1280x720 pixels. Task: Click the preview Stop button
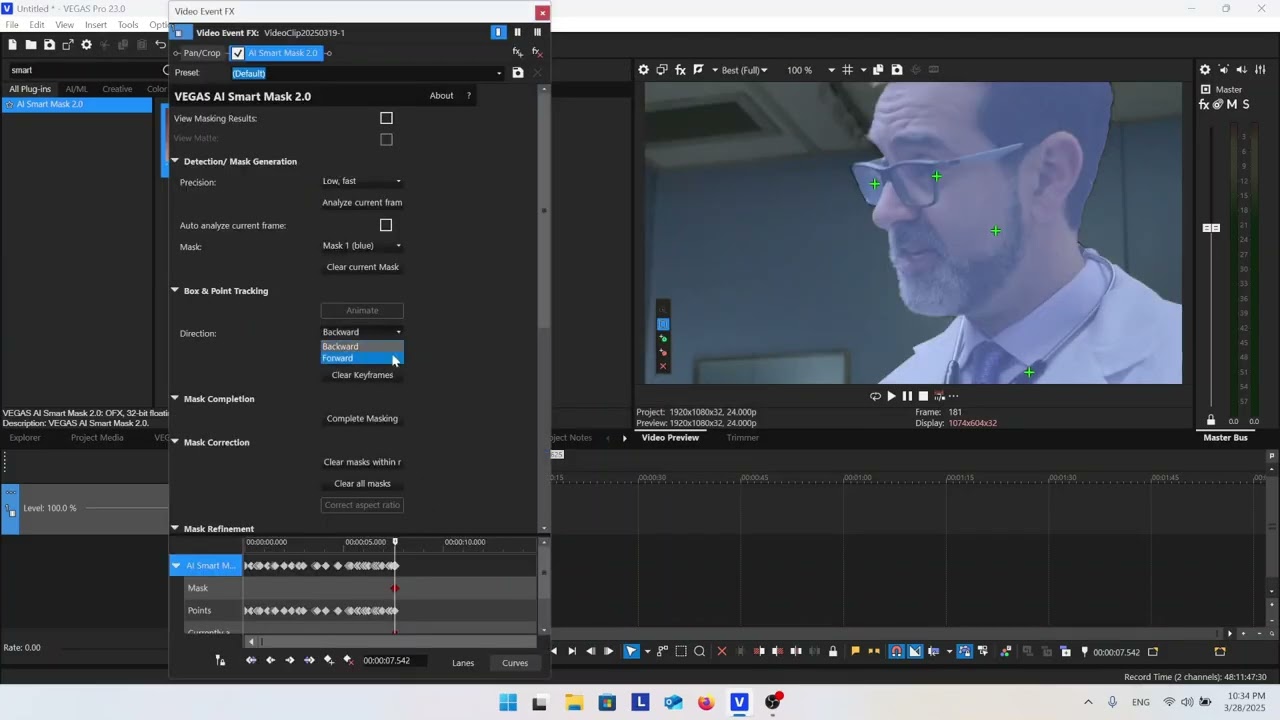[x=923, y=396]
